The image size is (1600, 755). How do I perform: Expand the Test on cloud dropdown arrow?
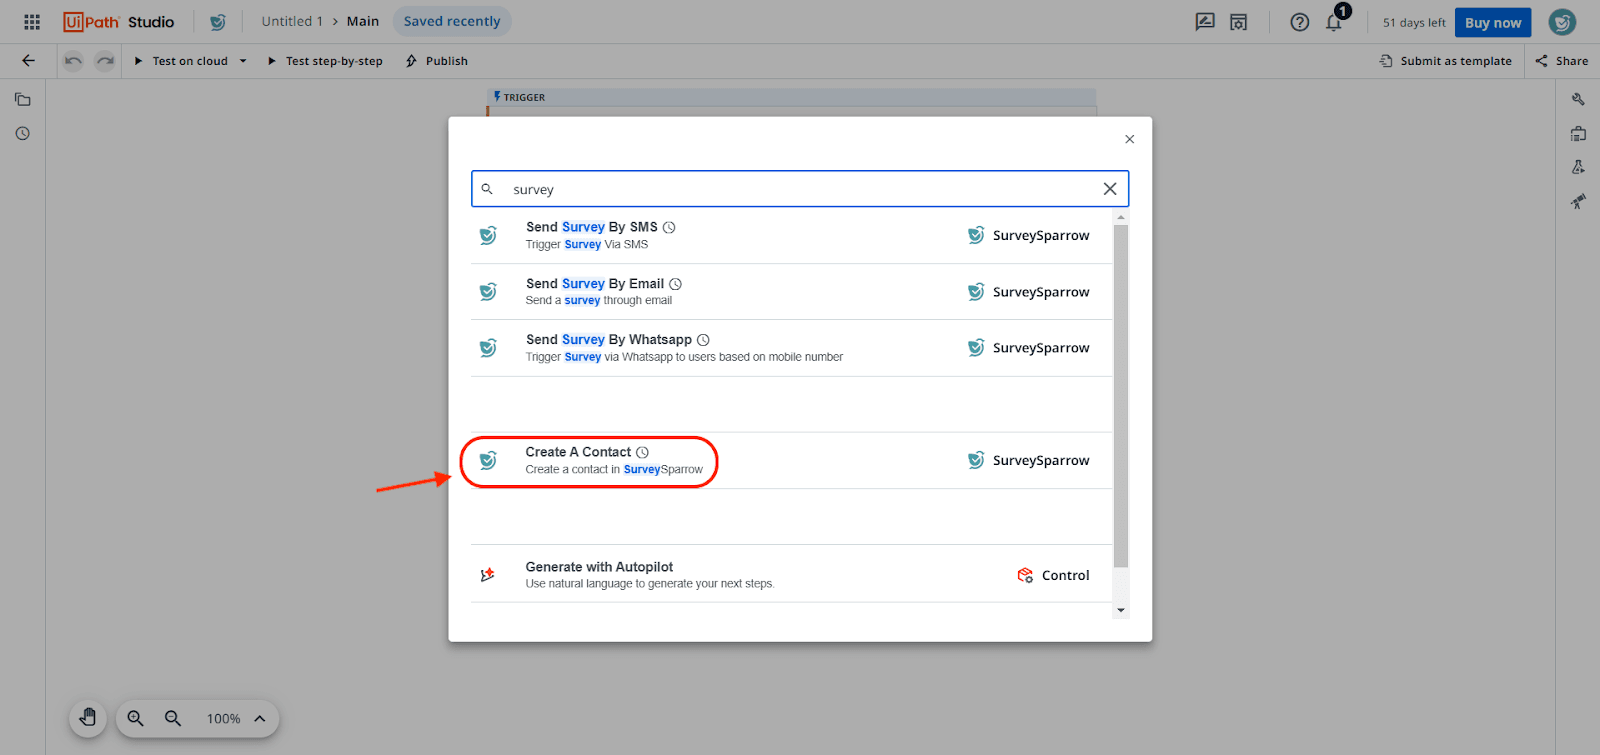tap(243, 61)
